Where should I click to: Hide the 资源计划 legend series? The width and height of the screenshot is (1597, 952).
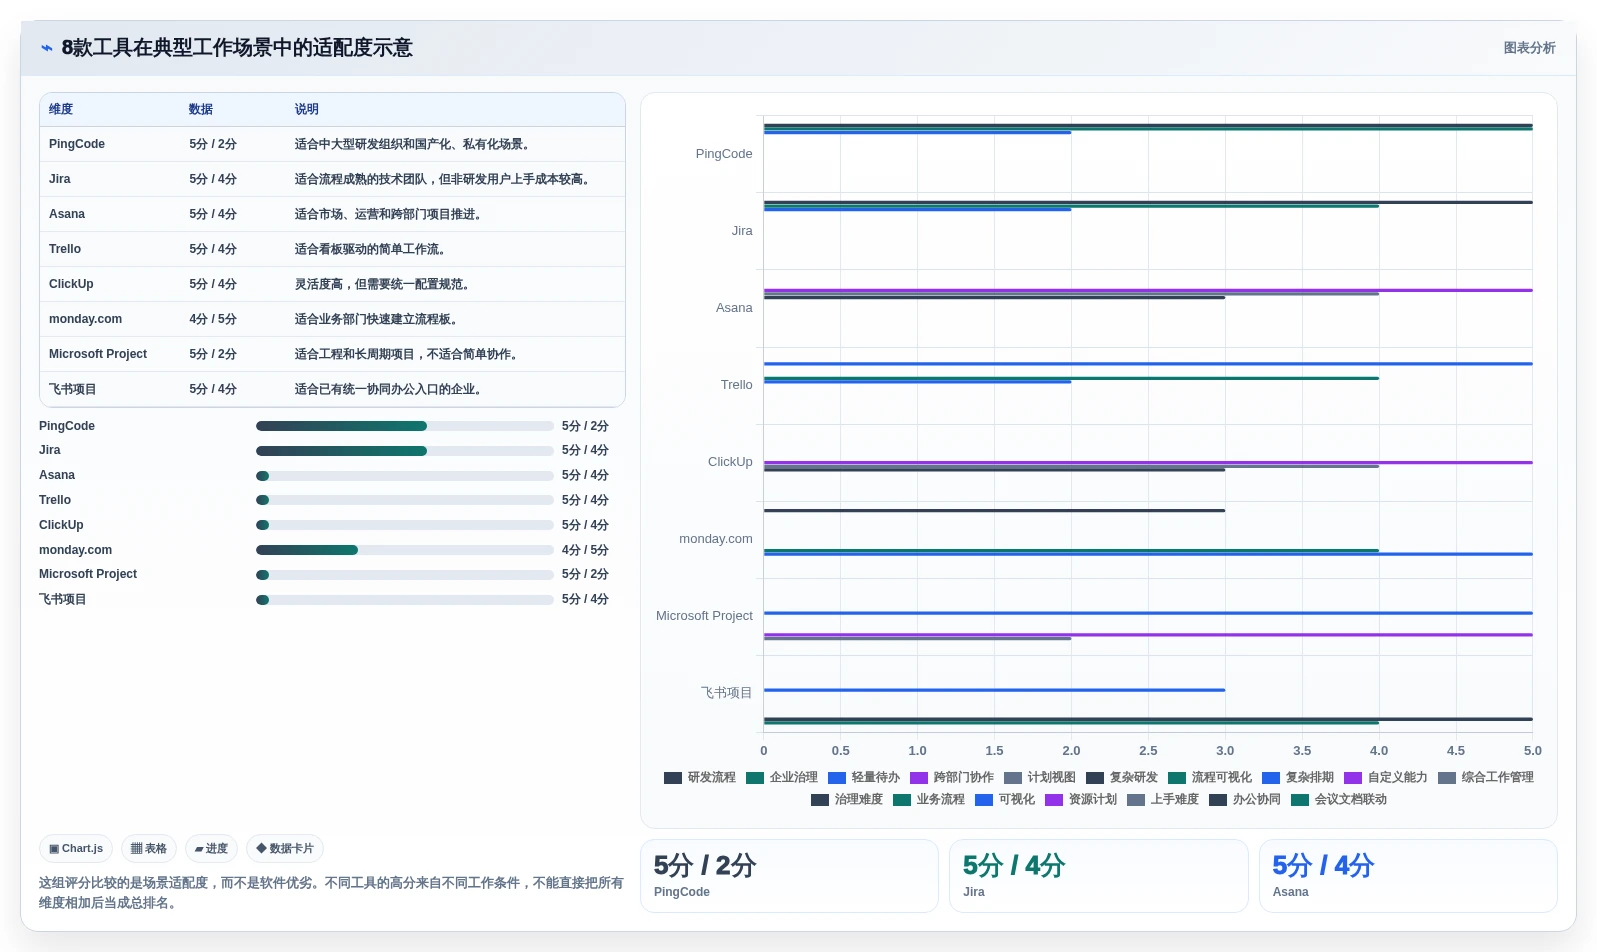click(1081, 800)
